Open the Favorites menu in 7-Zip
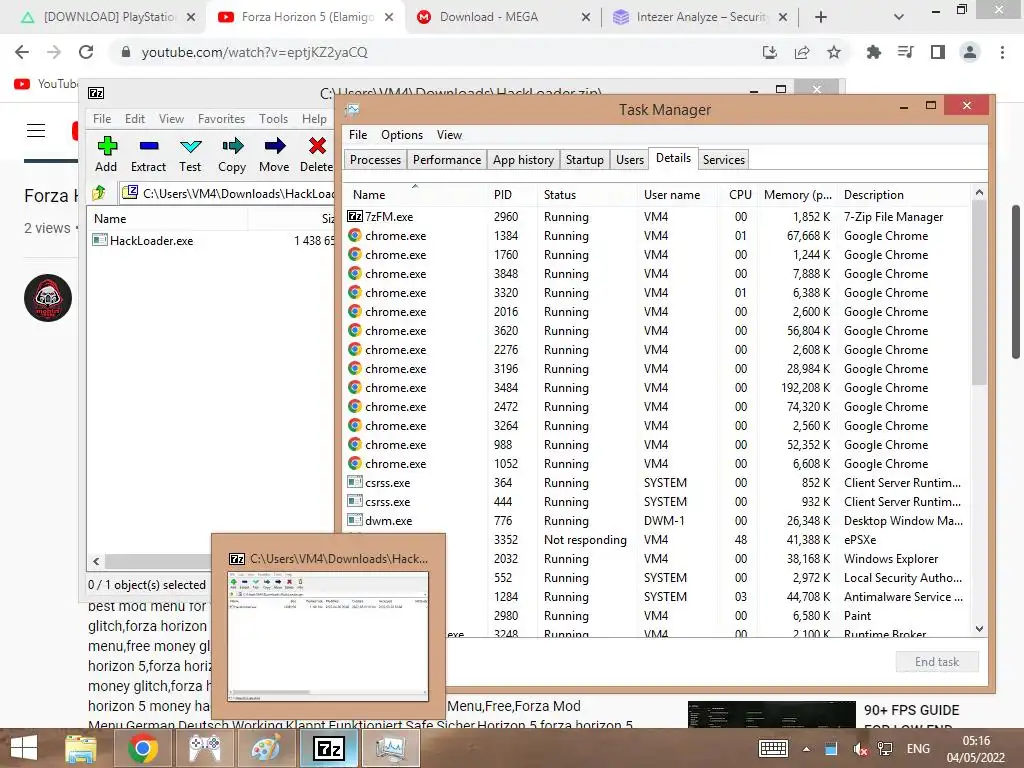 point(221,119)
